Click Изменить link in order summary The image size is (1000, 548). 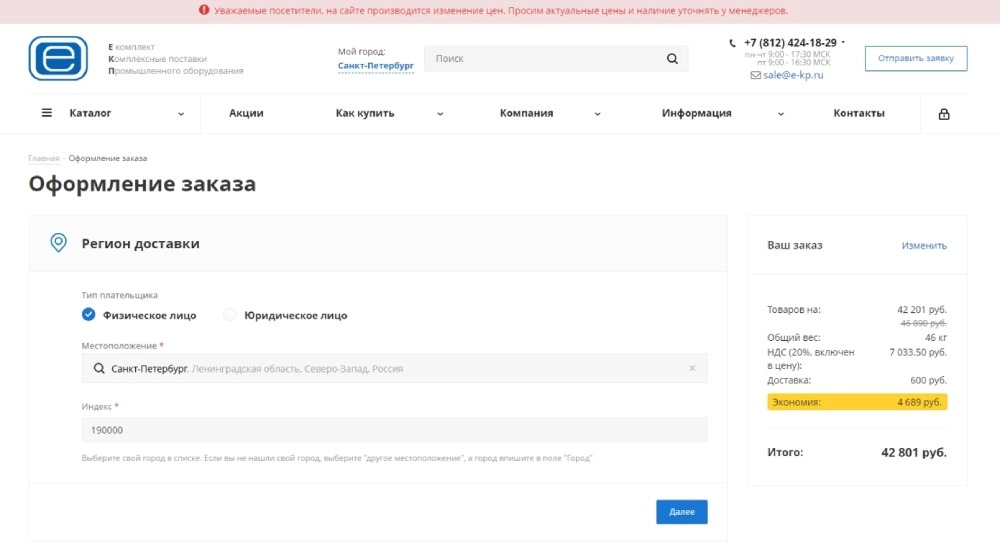click(924, 246)
